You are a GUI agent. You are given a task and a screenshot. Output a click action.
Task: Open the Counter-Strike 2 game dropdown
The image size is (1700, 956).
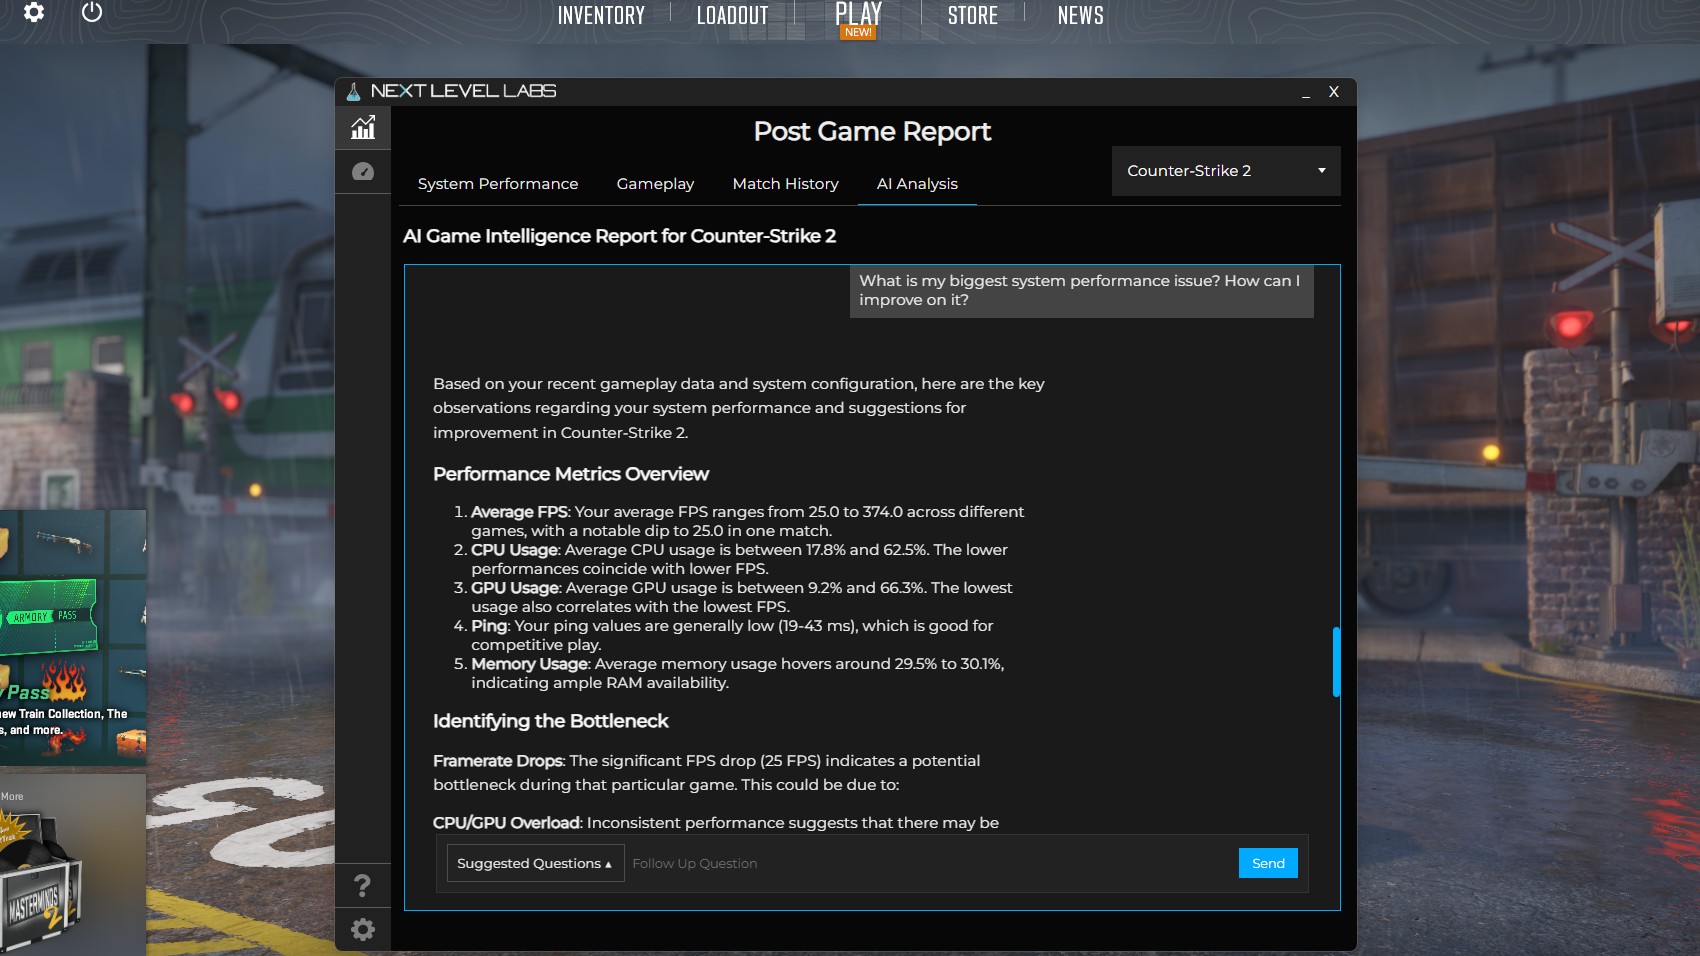[x=1226, y=171]
